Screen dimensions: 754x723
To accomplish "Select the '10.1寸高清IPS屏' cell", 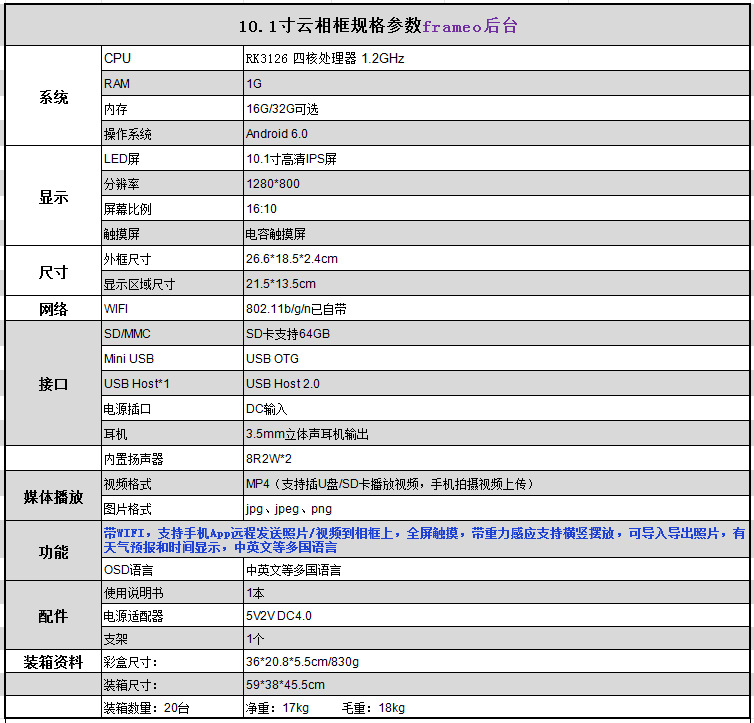I will 496,158.
